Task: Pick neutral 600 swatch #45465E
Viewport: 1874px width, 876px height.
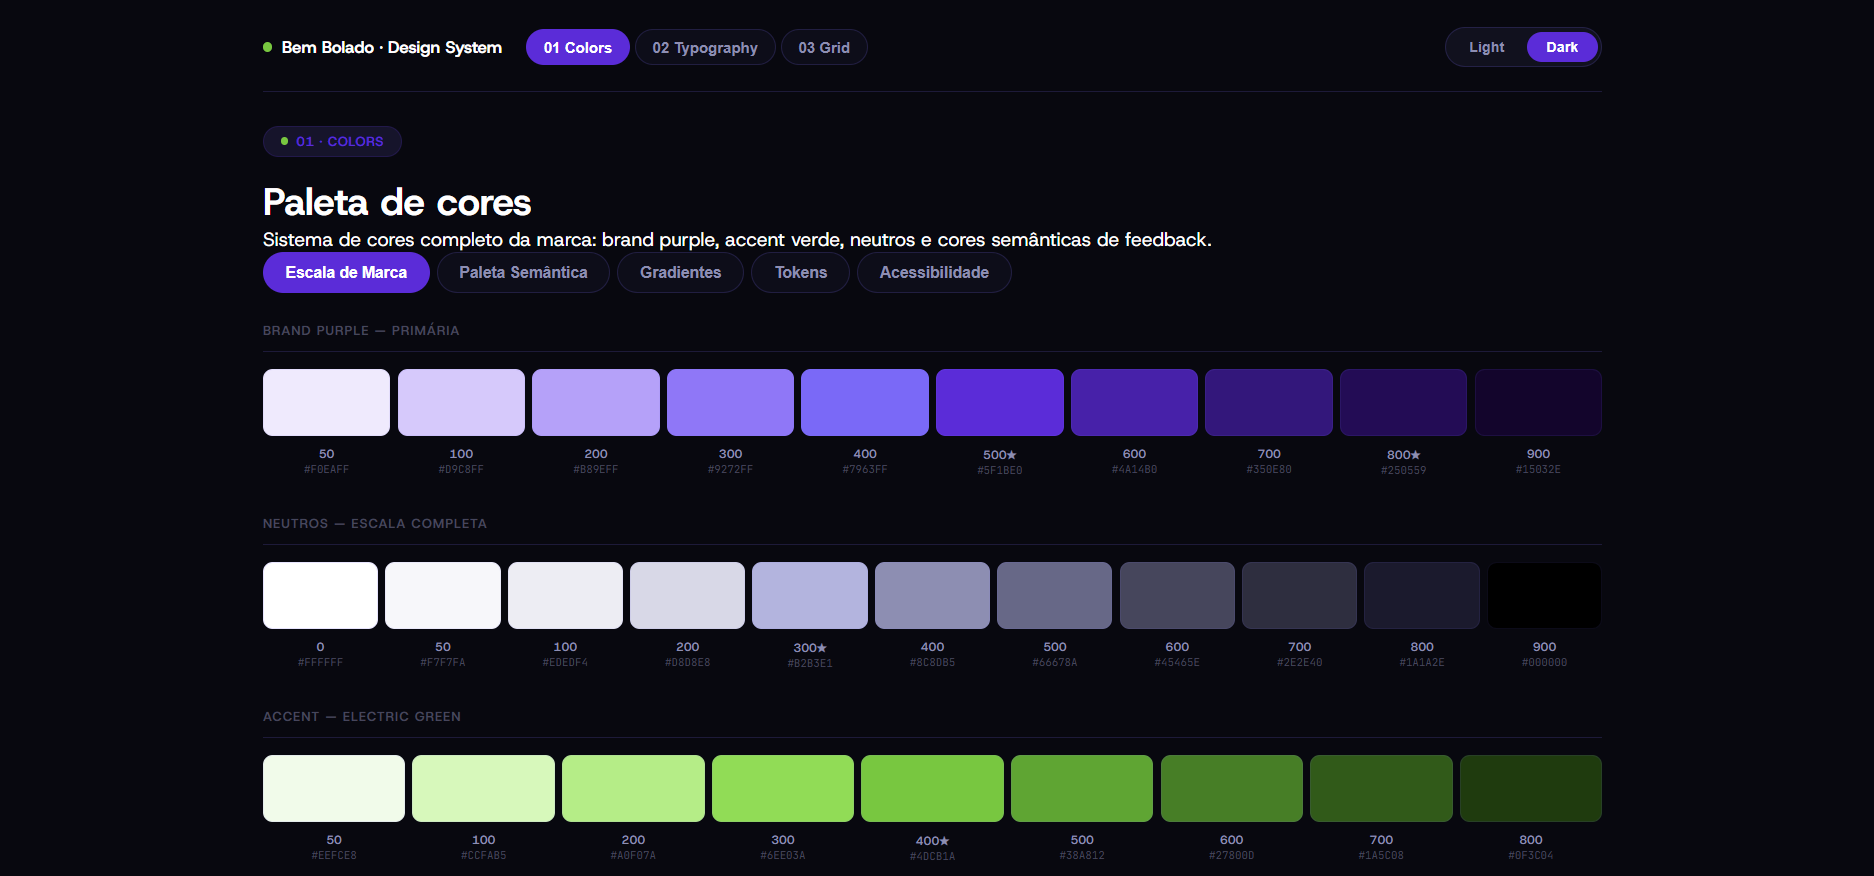Action: pos(1177,595)
